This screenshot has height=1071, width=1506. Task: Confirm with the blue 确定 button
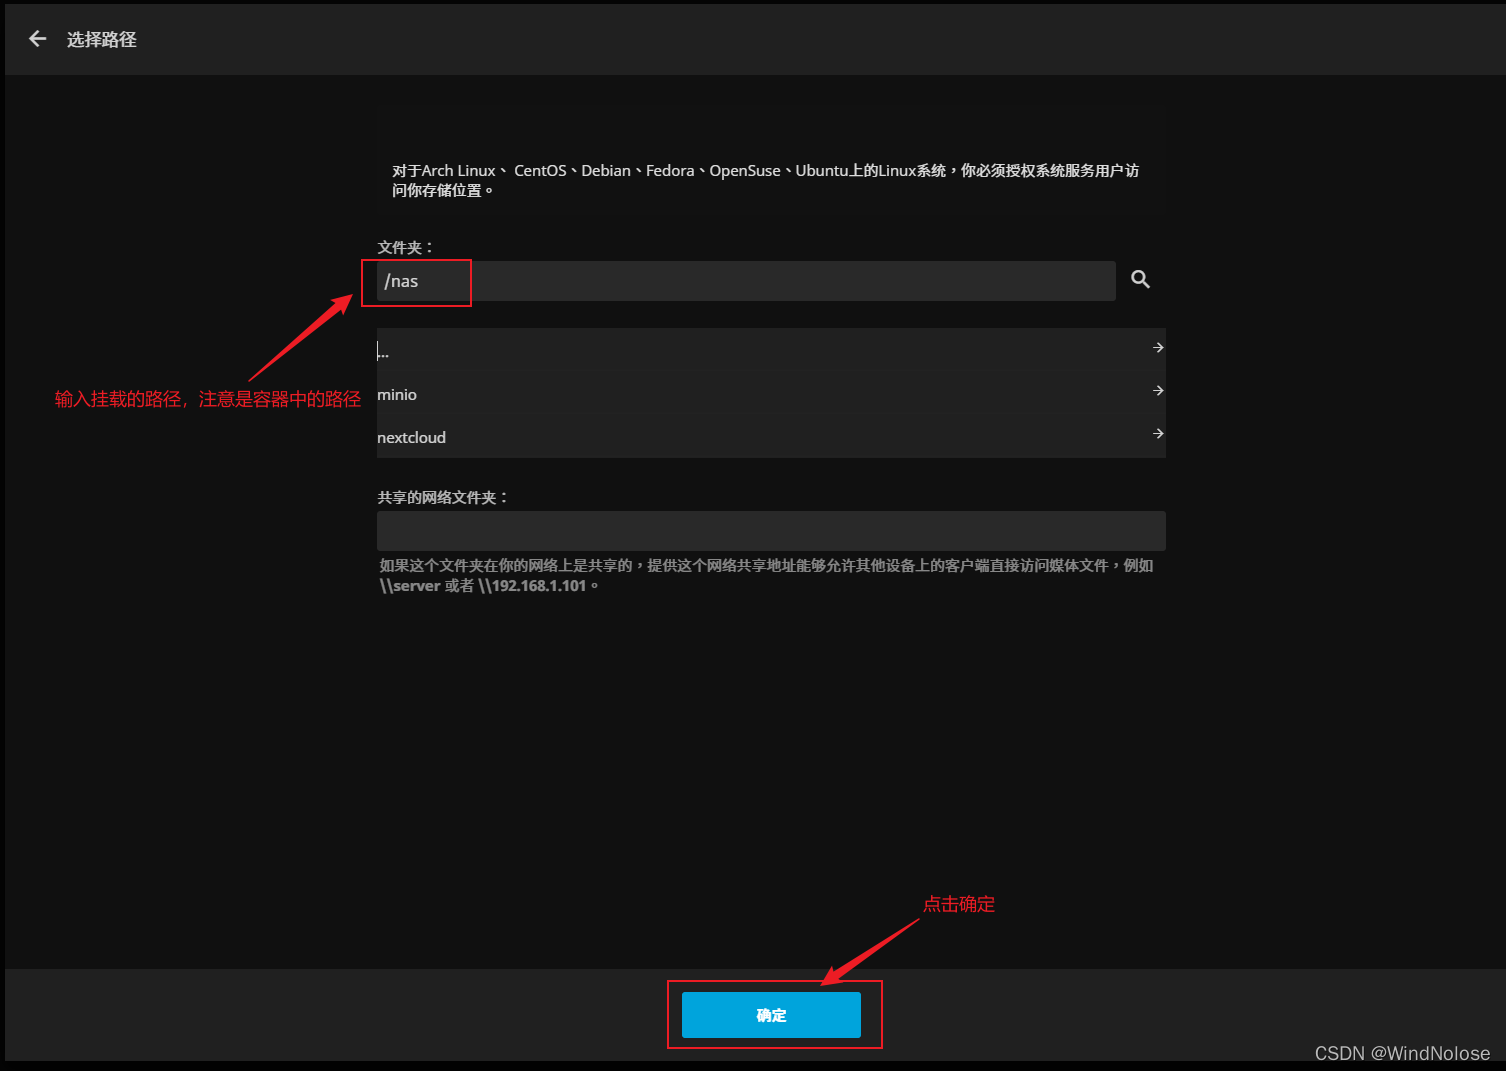(771, 1015)
